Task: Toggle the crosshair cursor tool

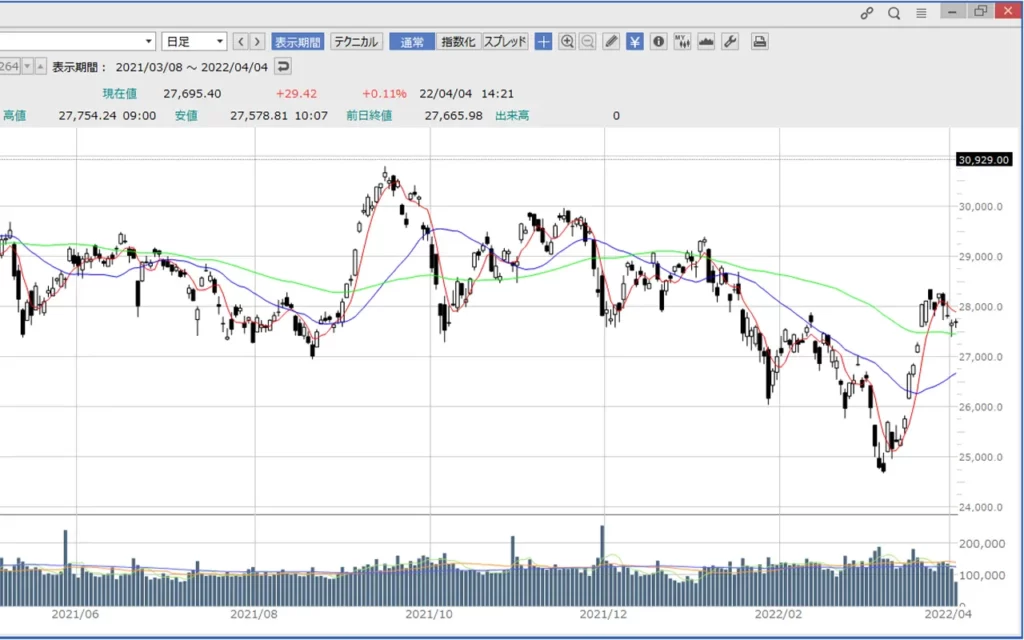Action: tap(543, 41)
